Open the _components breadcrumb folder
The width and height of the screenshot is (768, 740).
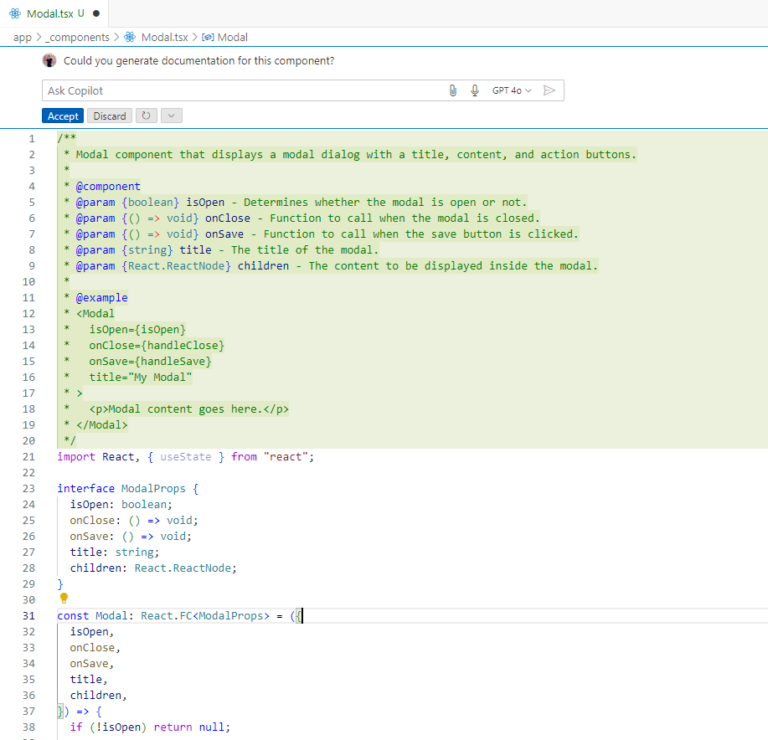click(x=77, y=37)
